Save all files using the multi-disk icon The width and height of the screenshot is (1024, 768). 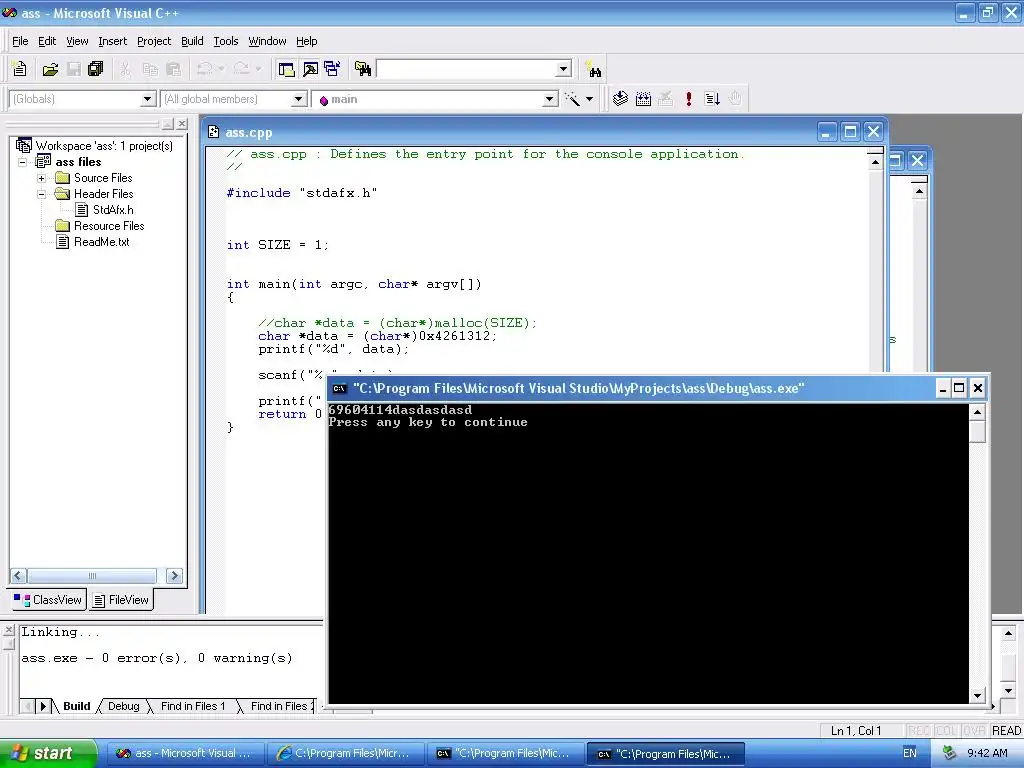tap(96, 69)
